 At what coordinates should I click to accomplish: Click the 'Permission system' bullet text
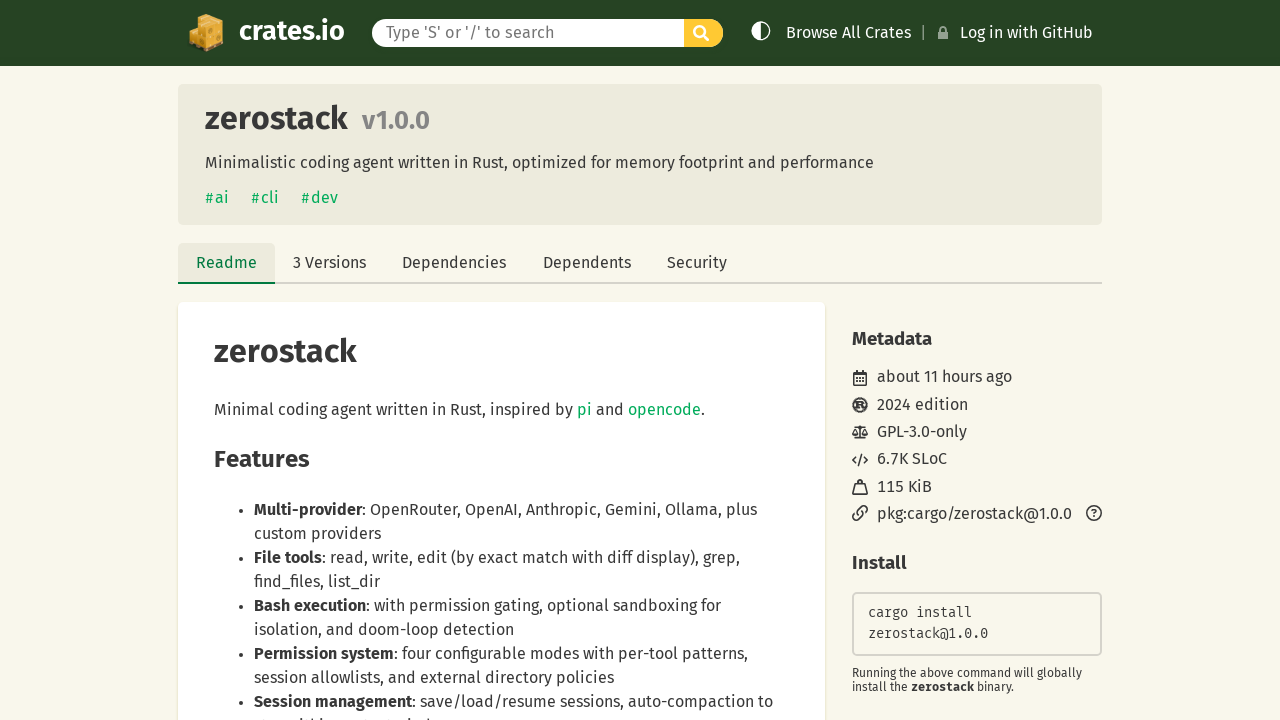point(324,654)
